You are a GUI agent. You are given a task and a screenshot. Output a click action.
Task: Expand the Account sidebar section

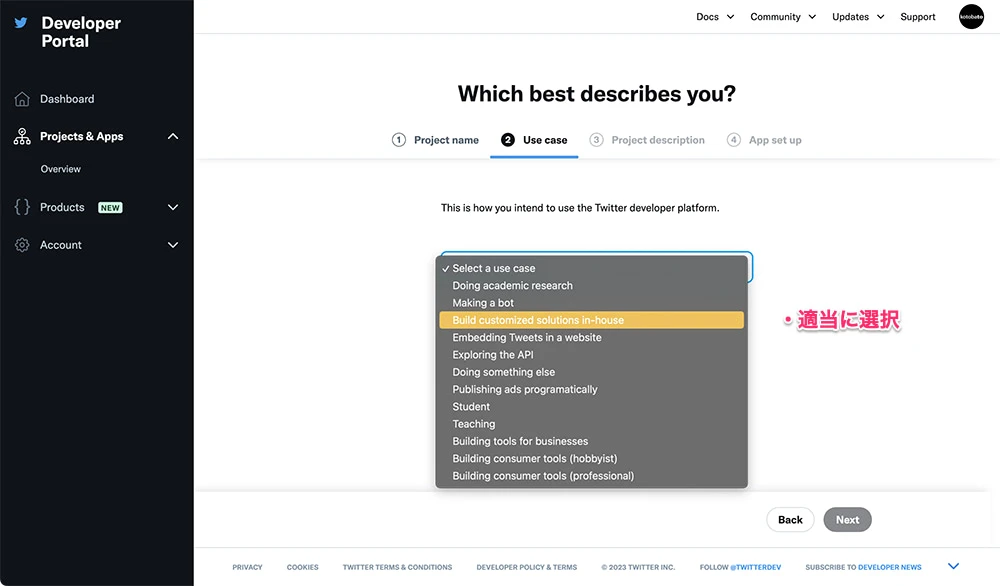click(x=173, y=245)
